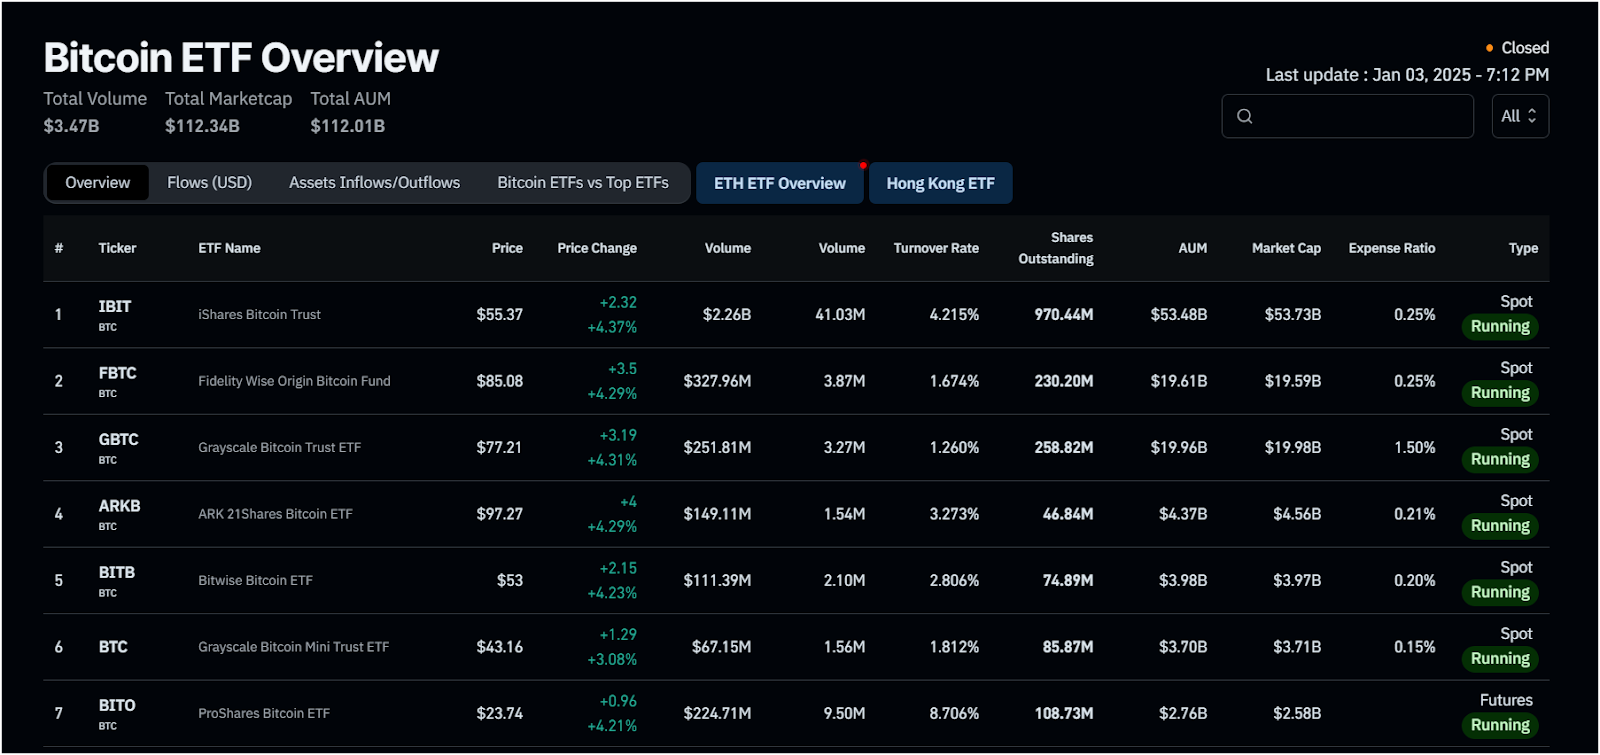Click the 8.706% turnover rate value
The image size is (1600, 755).
pyautogui.click(x=954, y=713)
